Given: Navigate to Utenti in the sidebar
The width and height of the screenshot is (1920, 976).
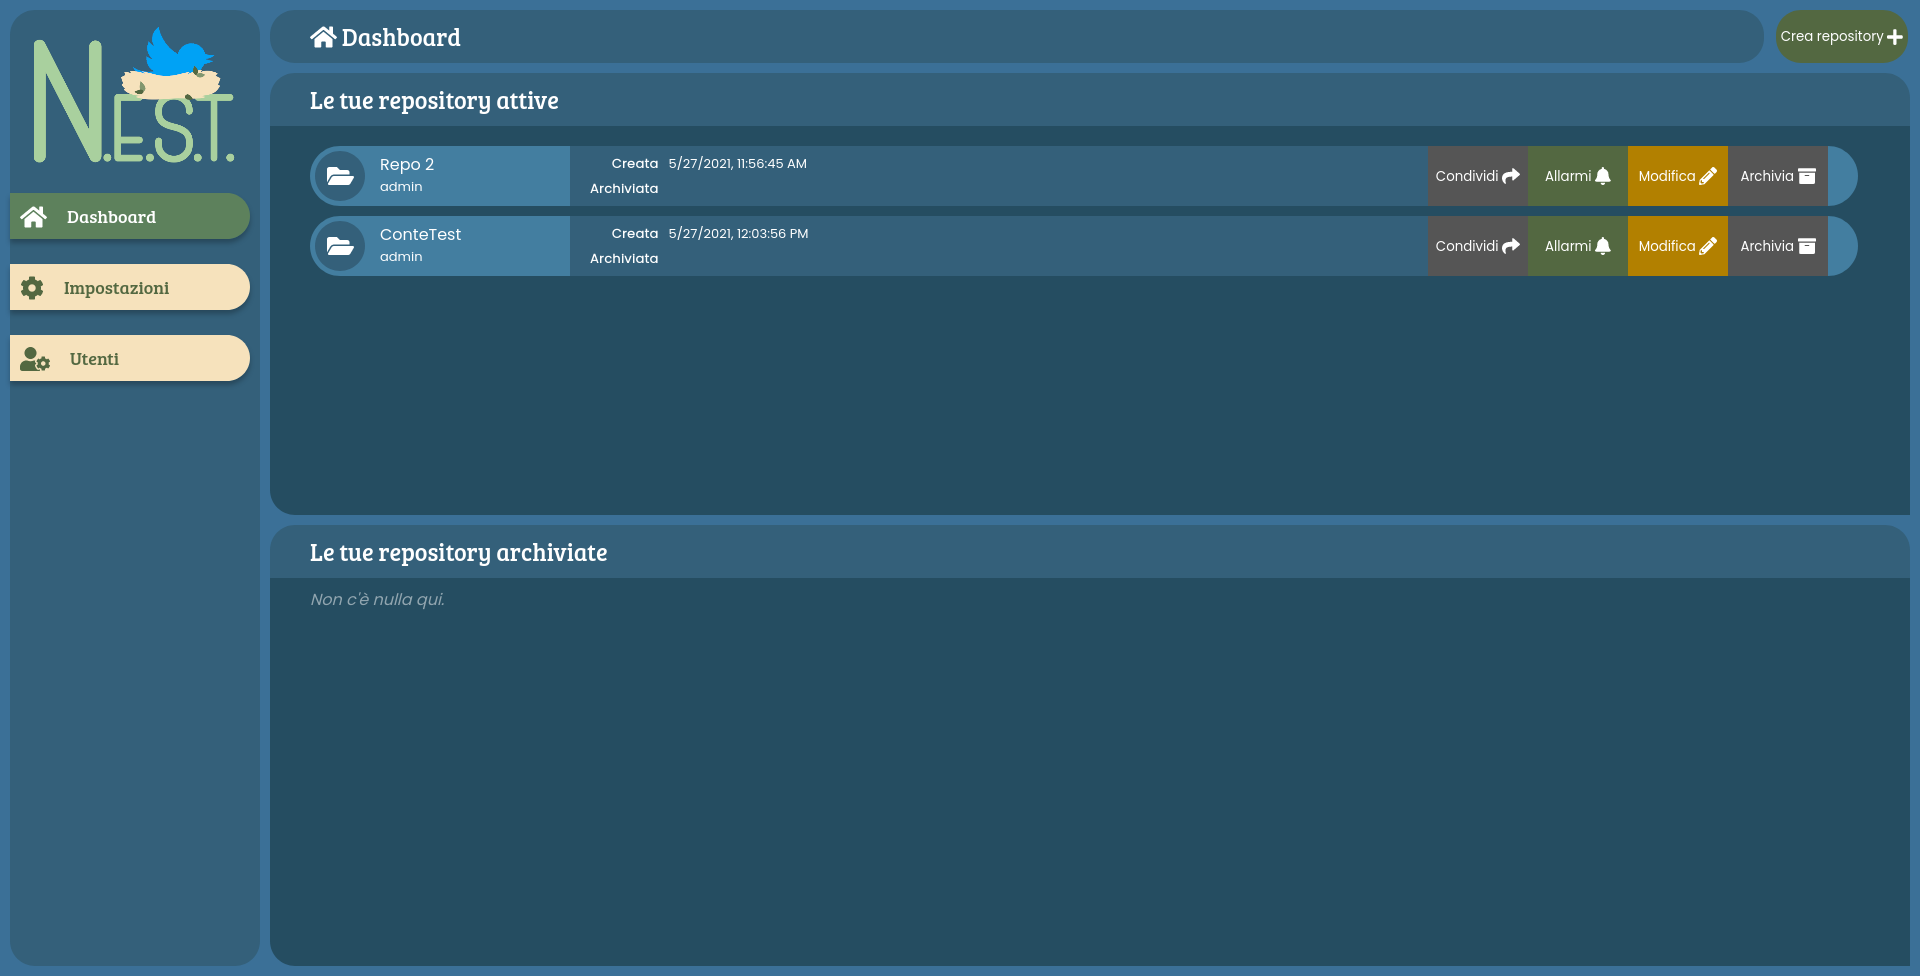Looking at the screenshot, I should point(94,358).
